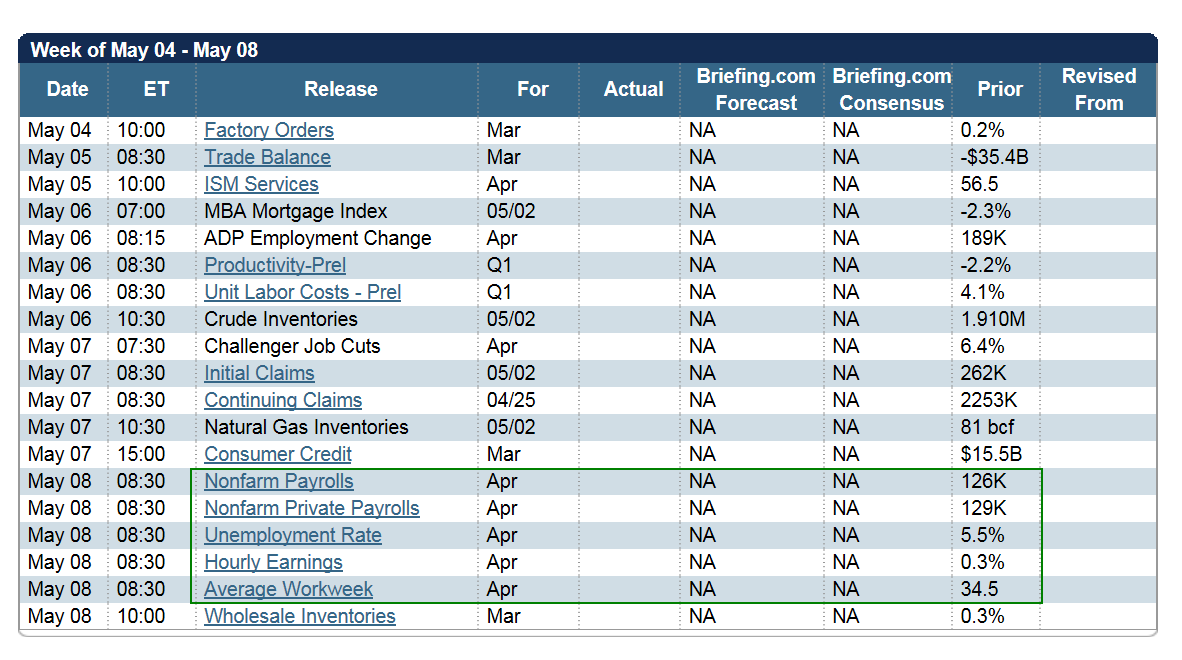This screenshot has height=660, width=1182.
Task: Open the Trade Balance link
Action: (x=268, y=157)
